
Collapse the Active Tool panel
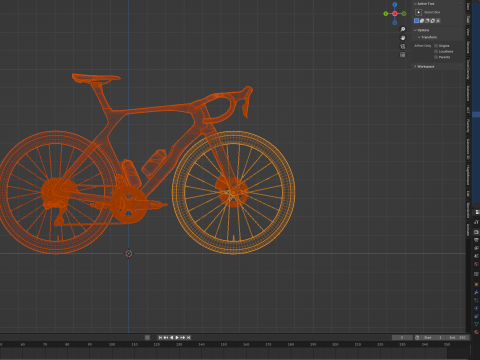pyautogui.click(x=415, y=4)
